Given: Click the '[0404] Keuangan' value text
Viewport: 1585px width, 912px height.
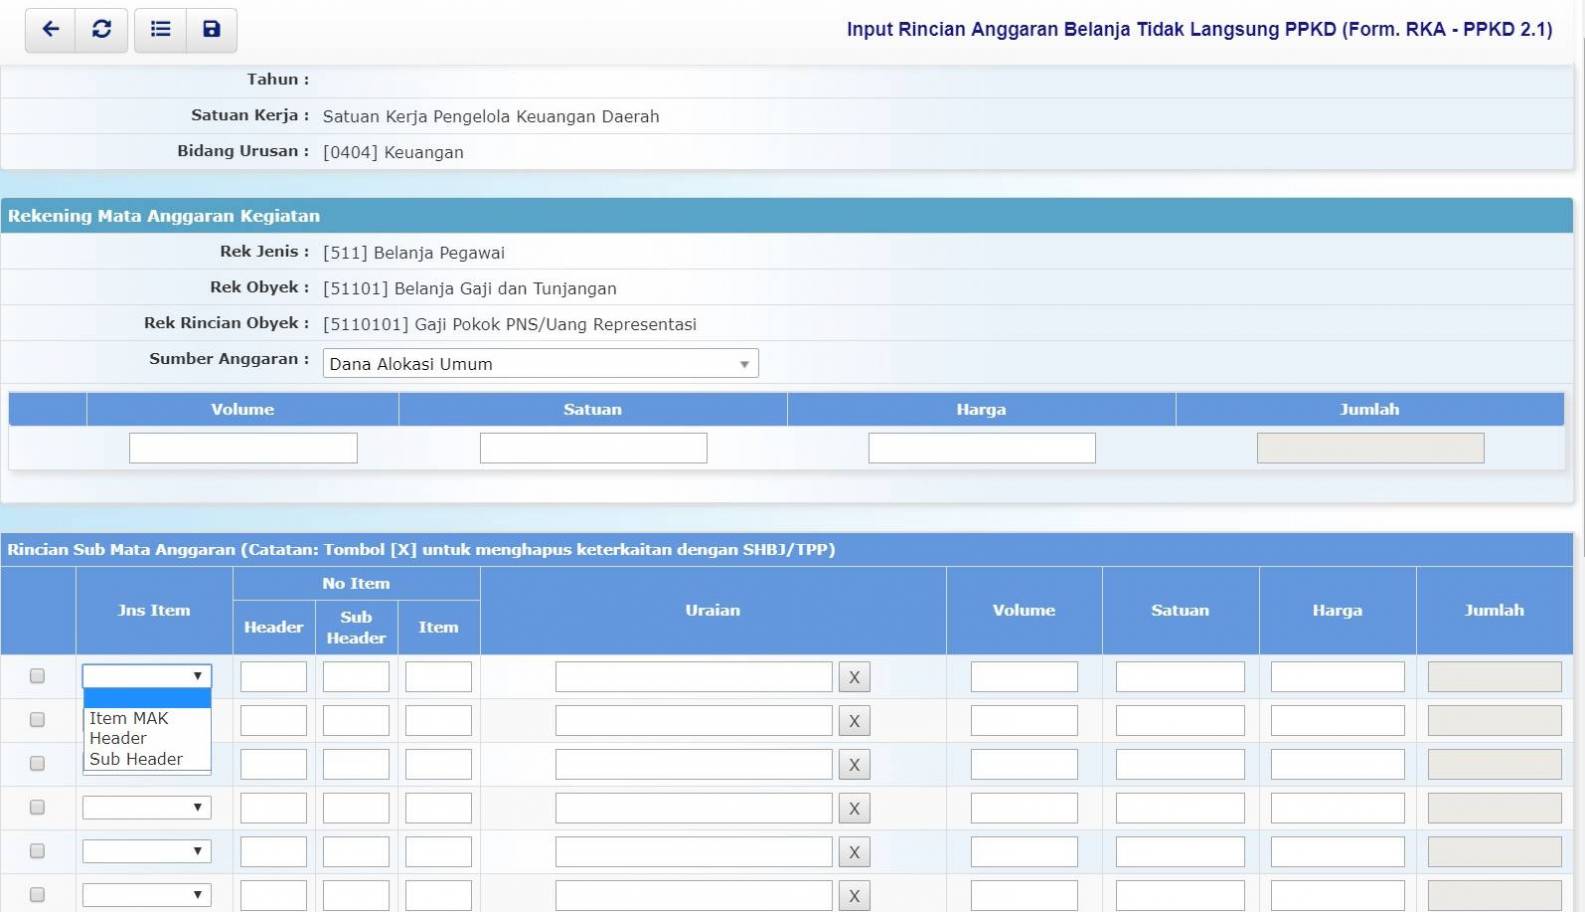Looking at the screenshot, I should tap(393, 152).
